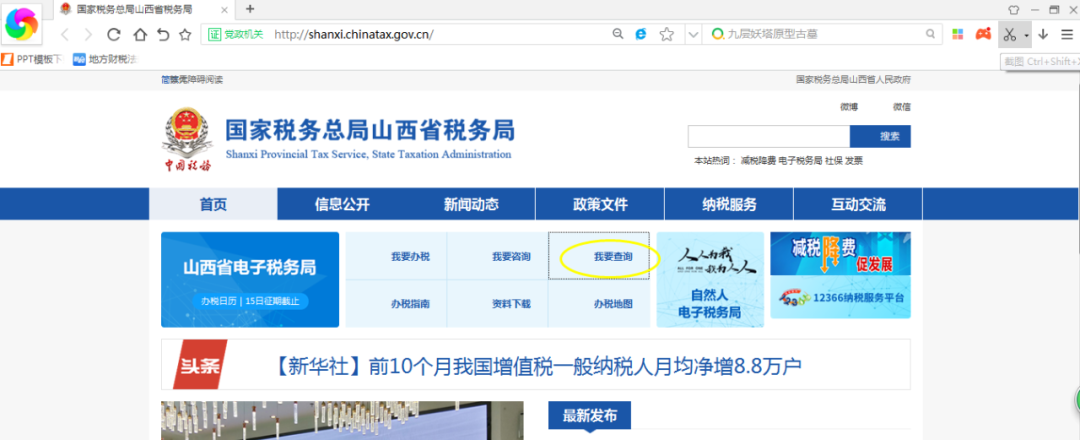Click hot keyword 电子税务局
Screen dimensions: 1080x440
[x=800, y=160]
